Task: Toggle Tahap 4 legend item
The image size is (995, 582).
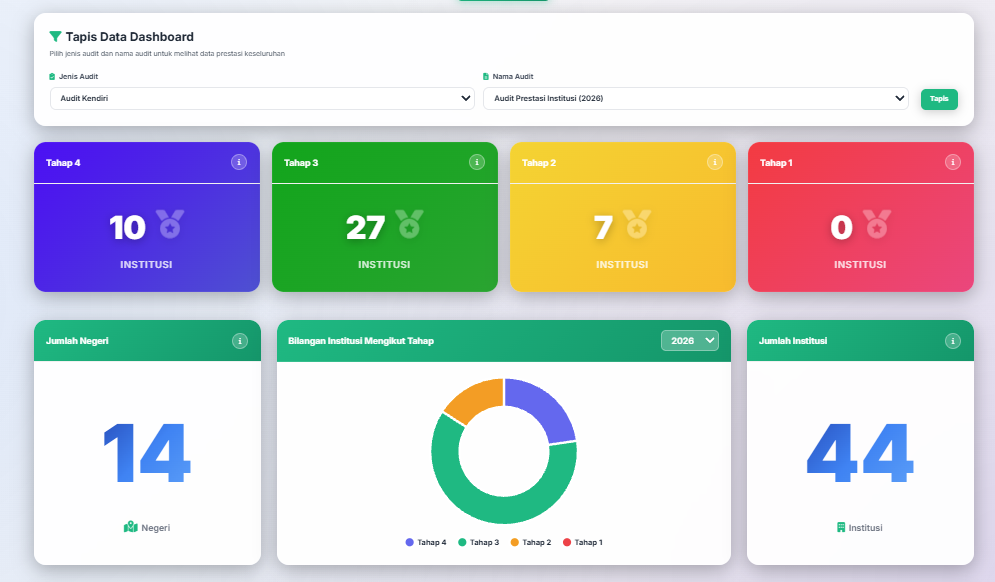Action: pyautogui.click(x=426, y=542)
